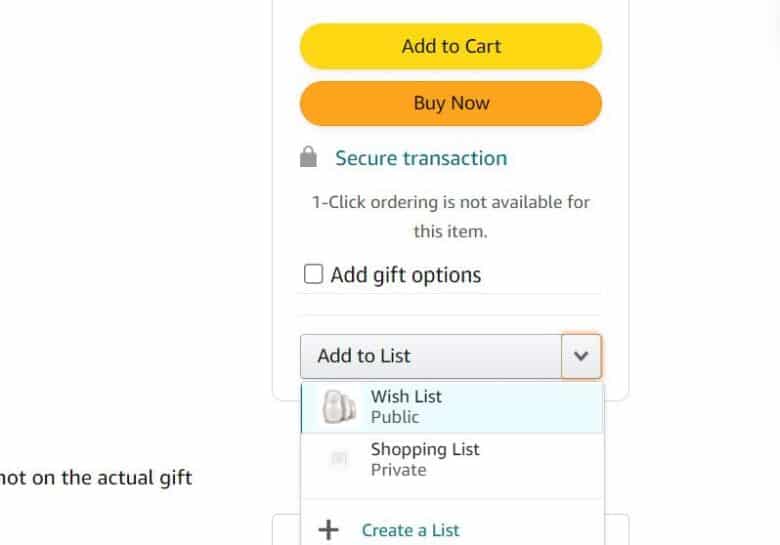Viewport: 780px width, 545px height.
Task: Click the Add gift options label text
Action: tap(406, 275)
